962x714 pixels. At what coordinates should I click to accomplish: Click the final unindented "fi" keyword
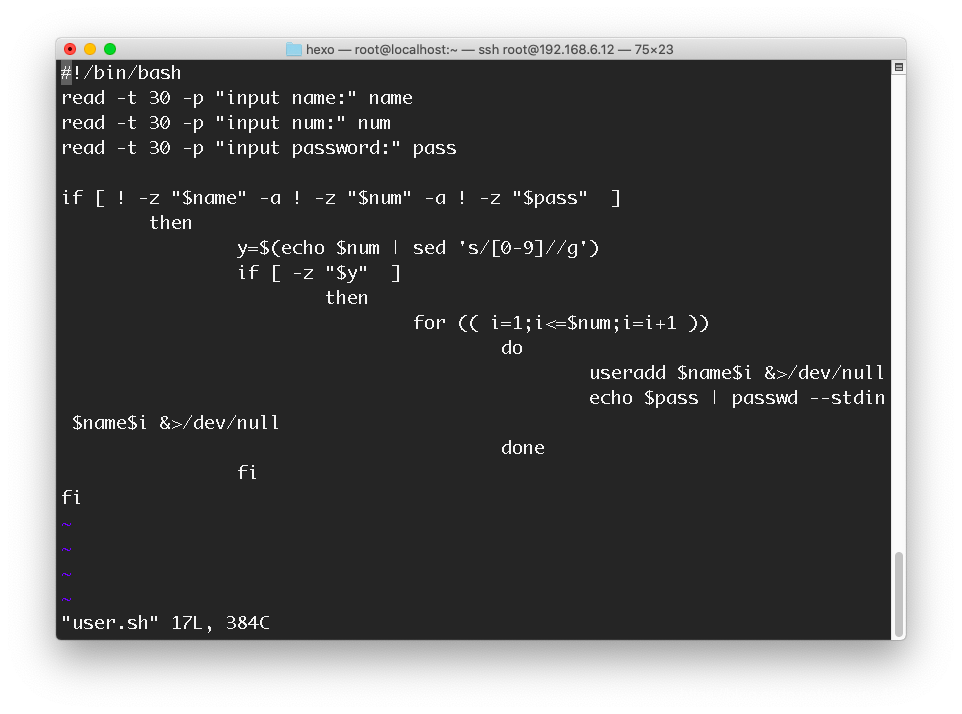[x=71, y=497]
